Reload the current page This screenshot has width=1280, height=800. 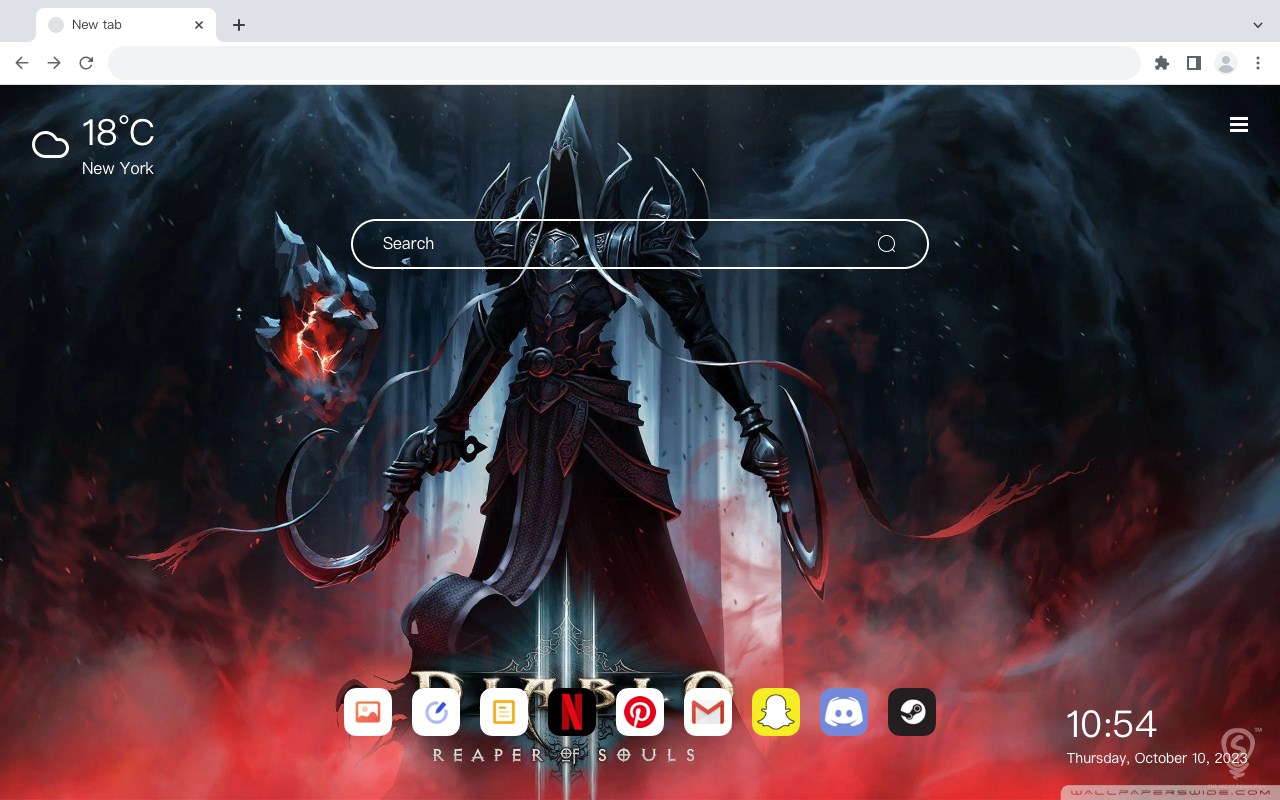(86, 63)
